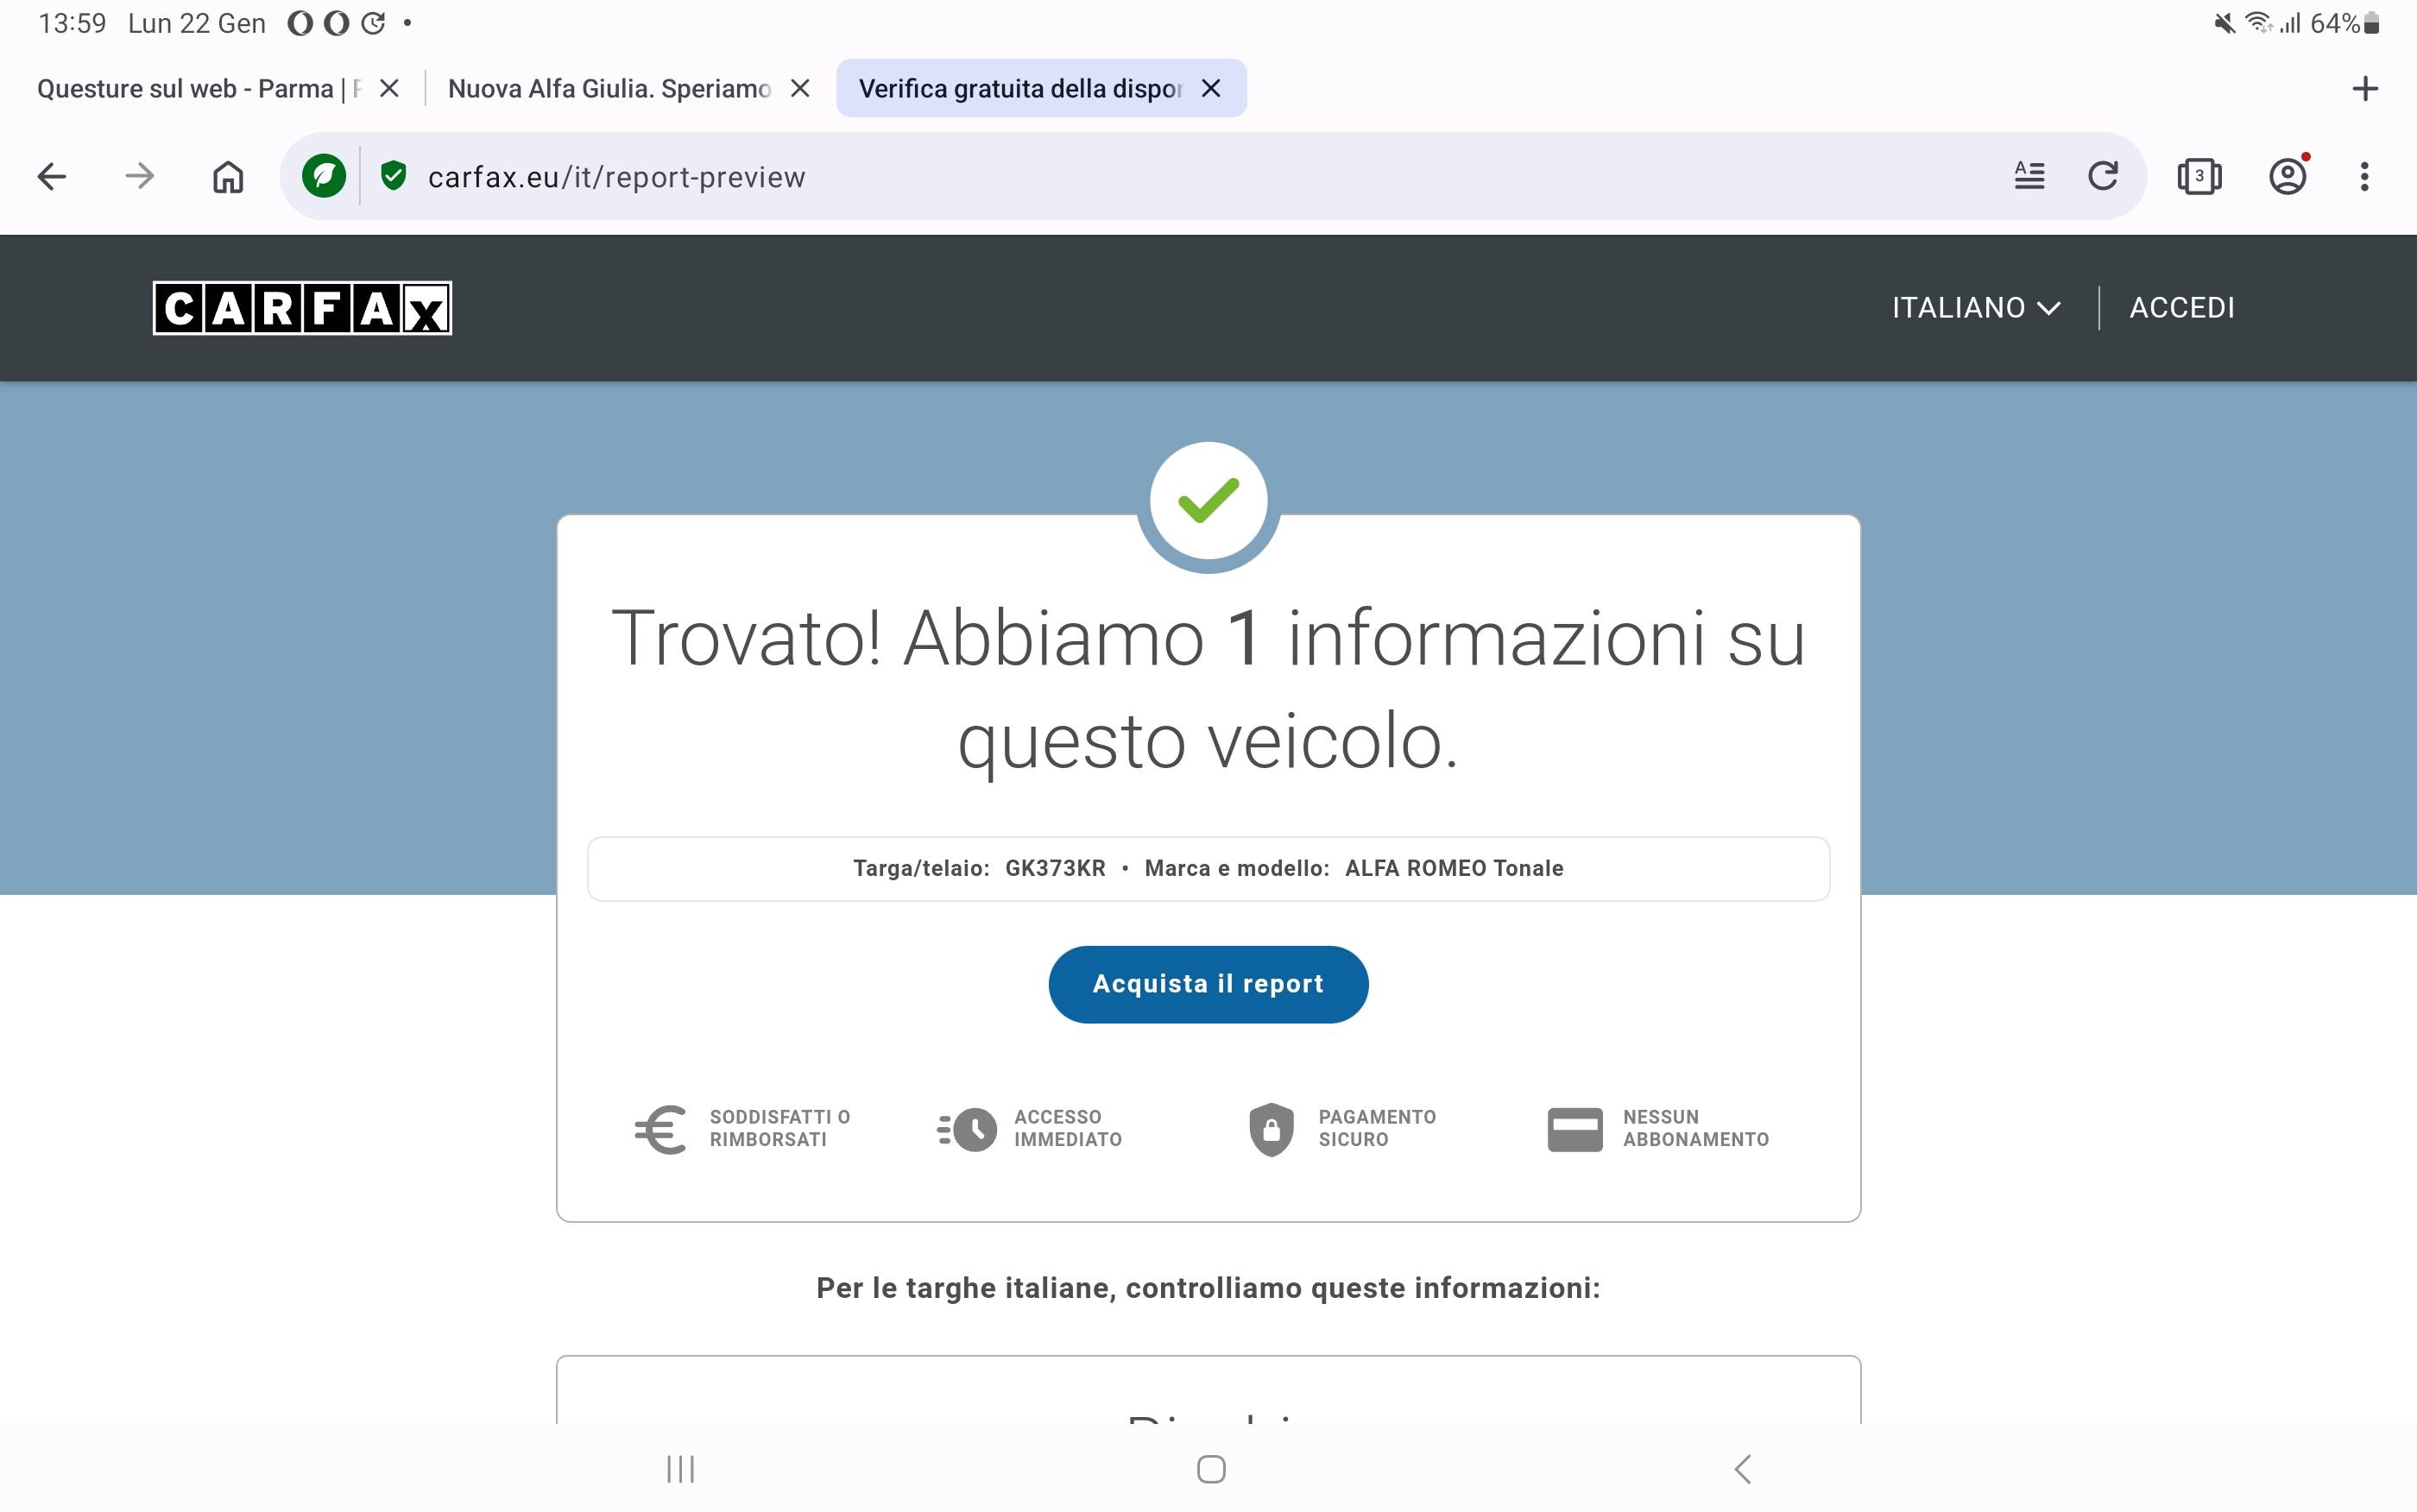Screen dimensions: 2417x1512
Task: Click the NESSUN ABBONAMENTO label
Action: coord(1696,1128)
